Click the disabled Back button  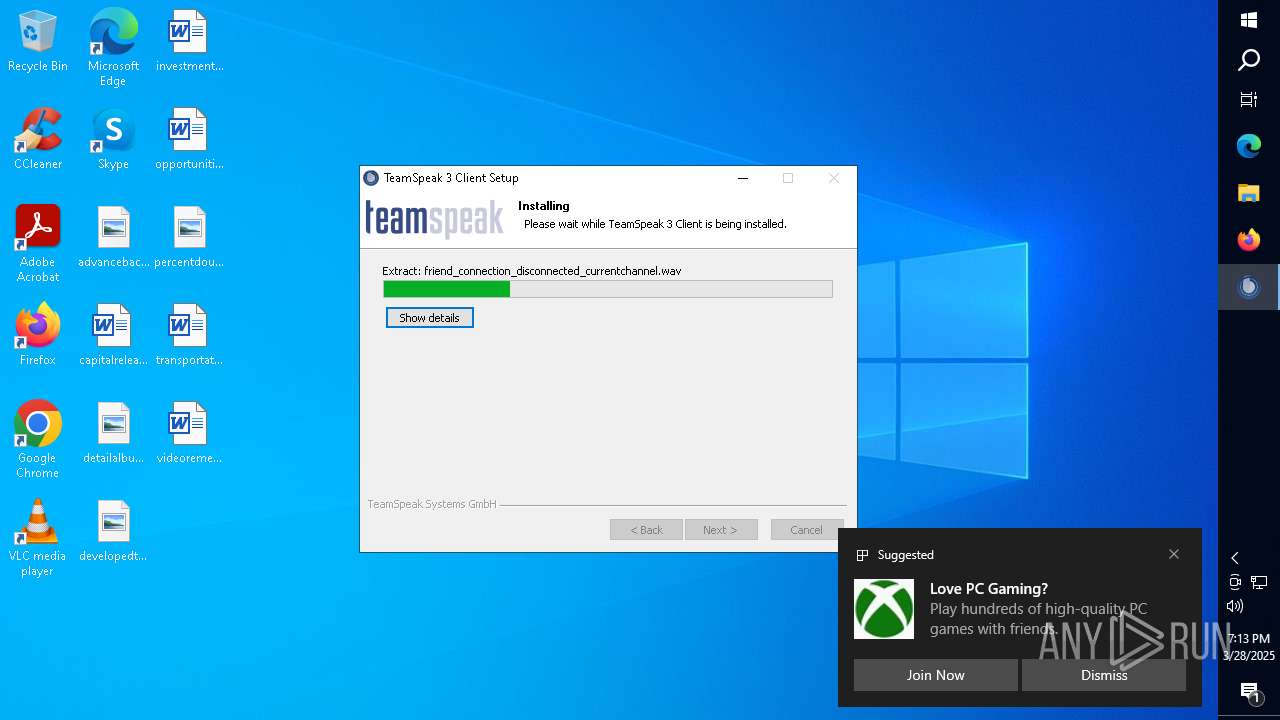coord(646,530)
